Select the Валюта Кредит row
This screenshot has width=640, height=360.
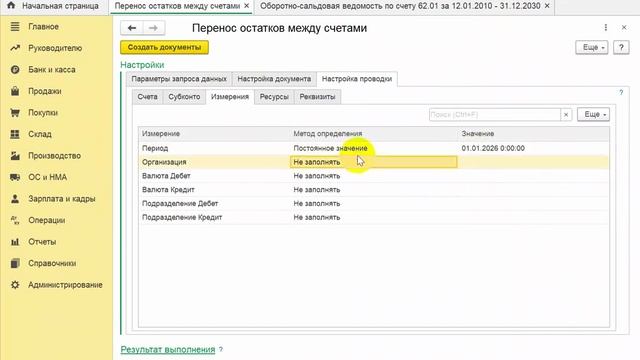click(x=373, y=190)
